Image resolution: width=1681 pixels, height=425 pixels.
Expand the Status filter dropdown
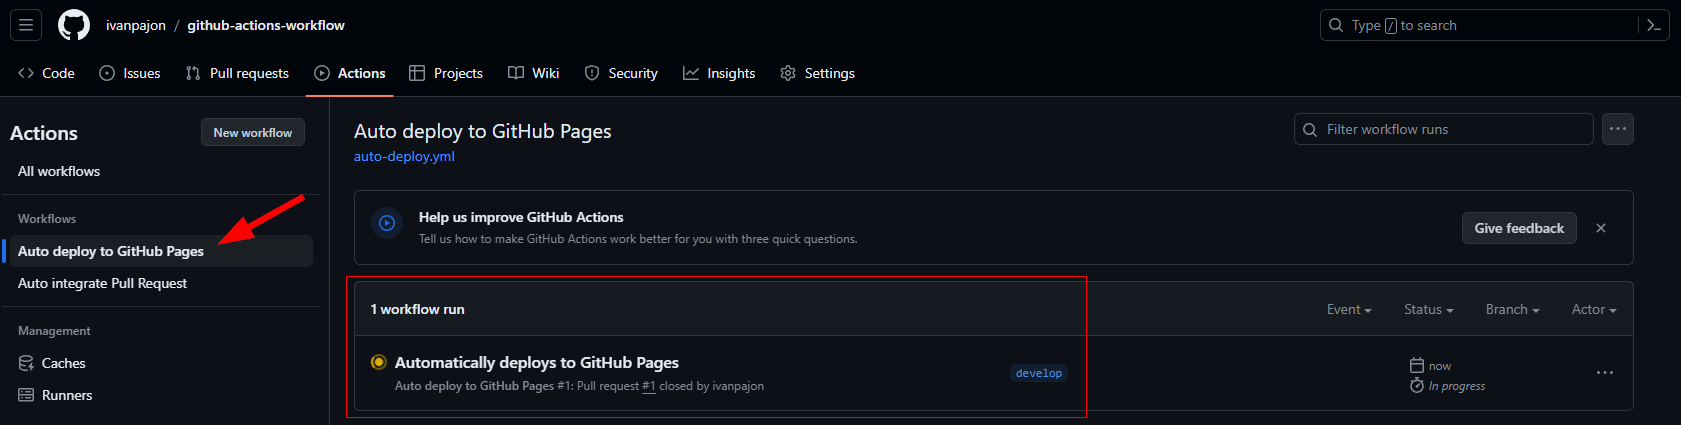(1428, 309)
